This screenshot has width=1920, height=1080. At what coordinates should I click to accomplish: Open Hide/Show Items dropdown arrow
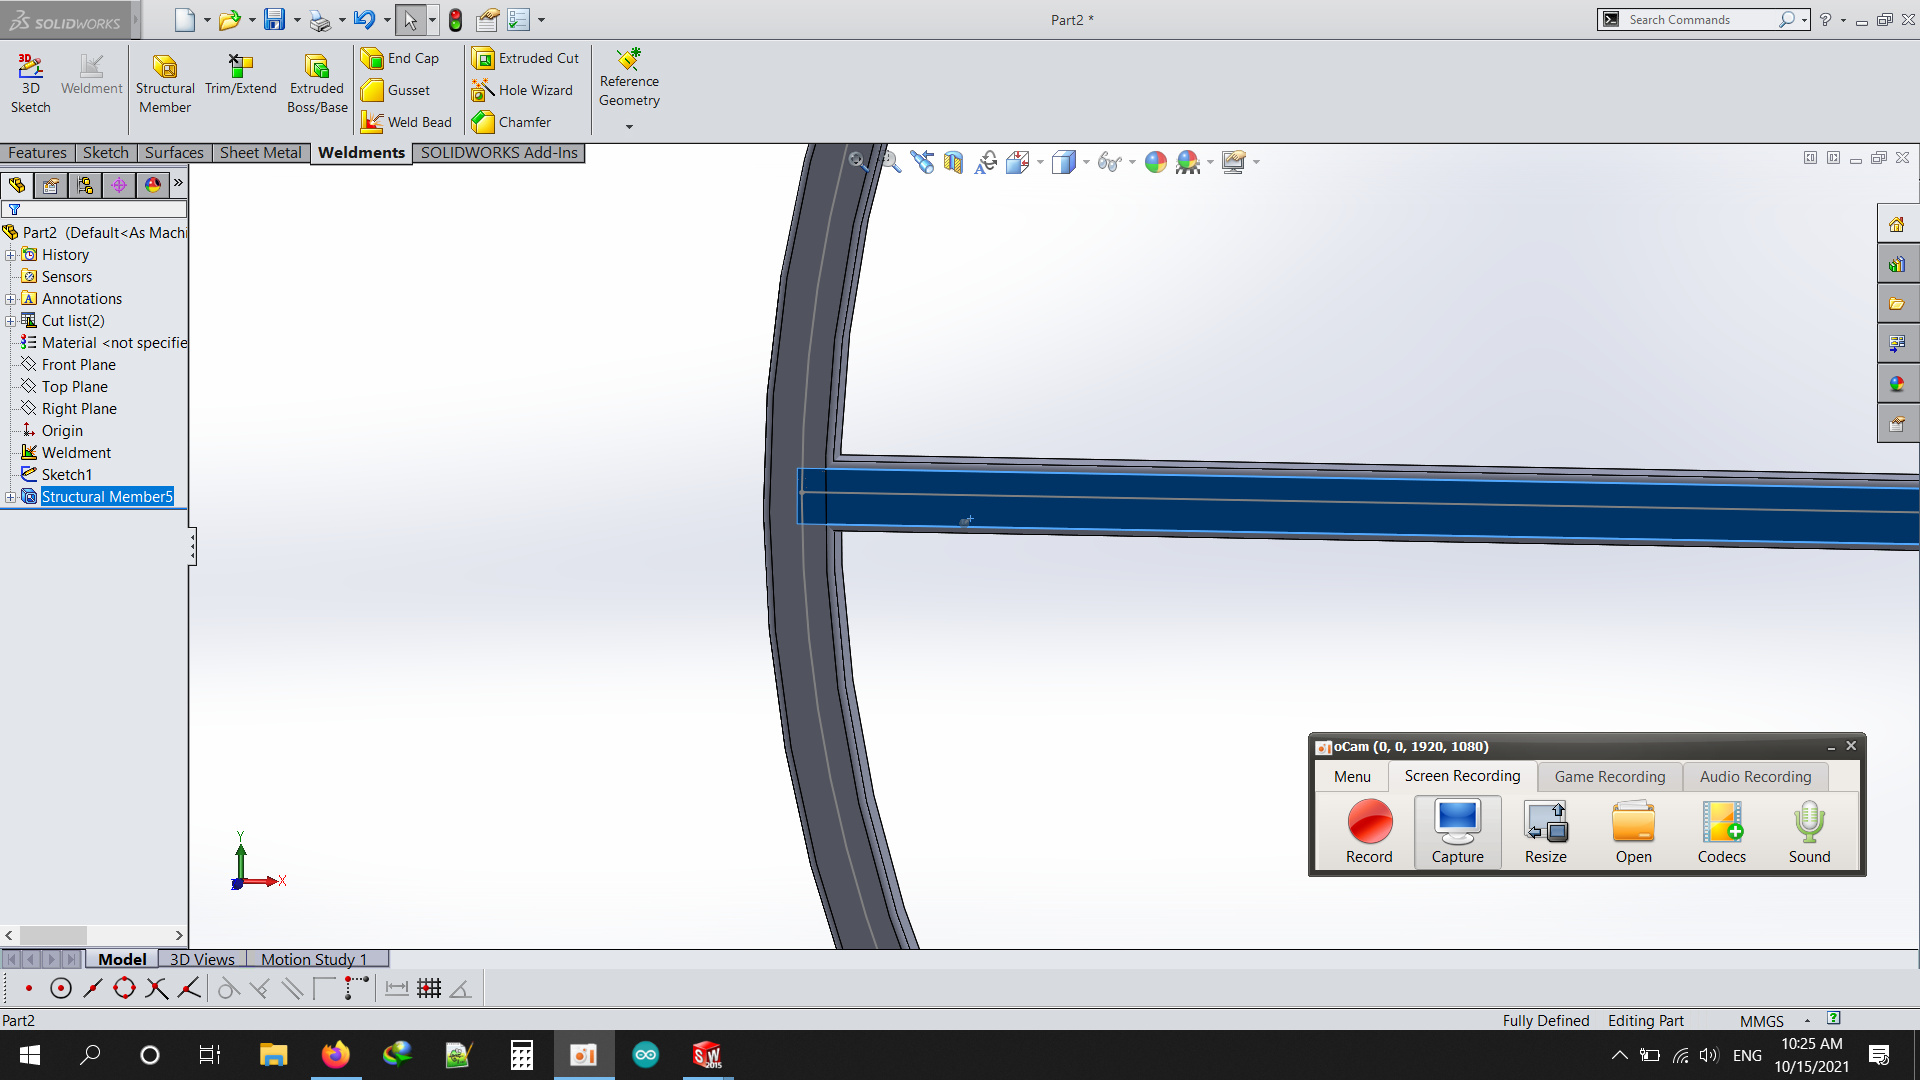pyautogui.click(x=1132, y=162)
